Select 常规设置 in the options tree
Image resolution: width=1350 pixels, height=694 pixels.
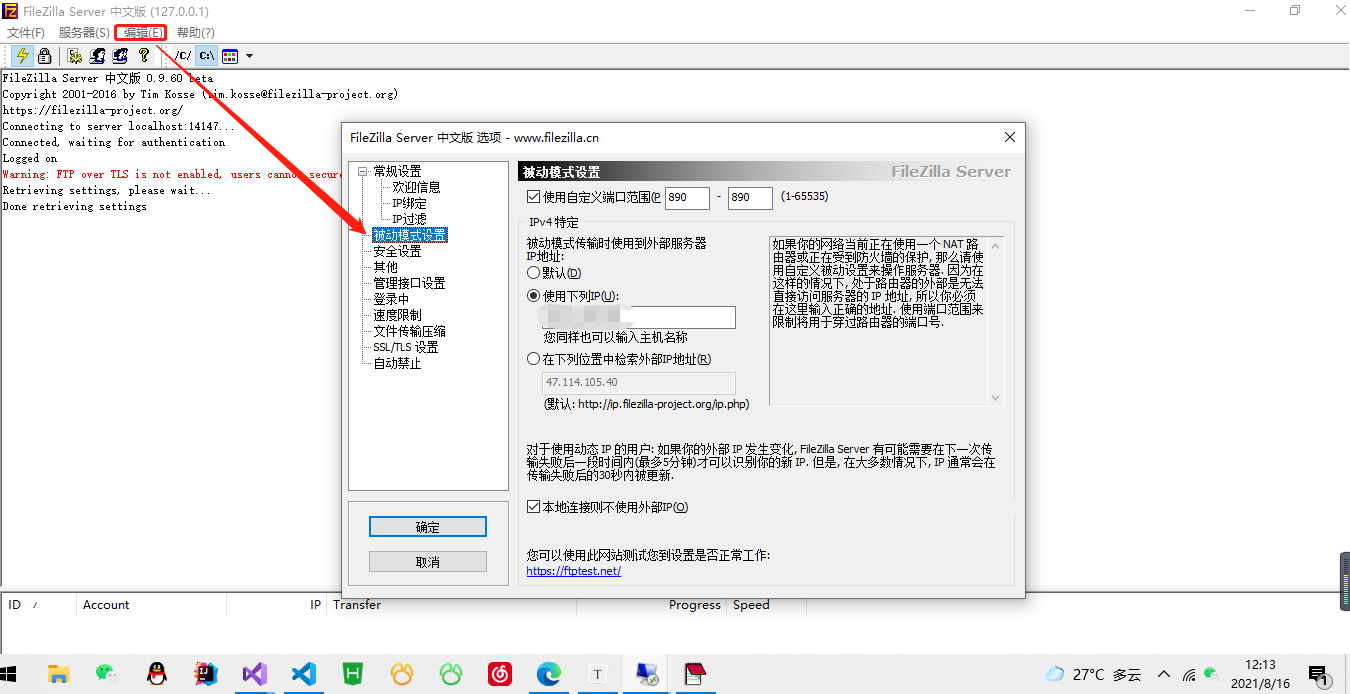coord(397,171)
